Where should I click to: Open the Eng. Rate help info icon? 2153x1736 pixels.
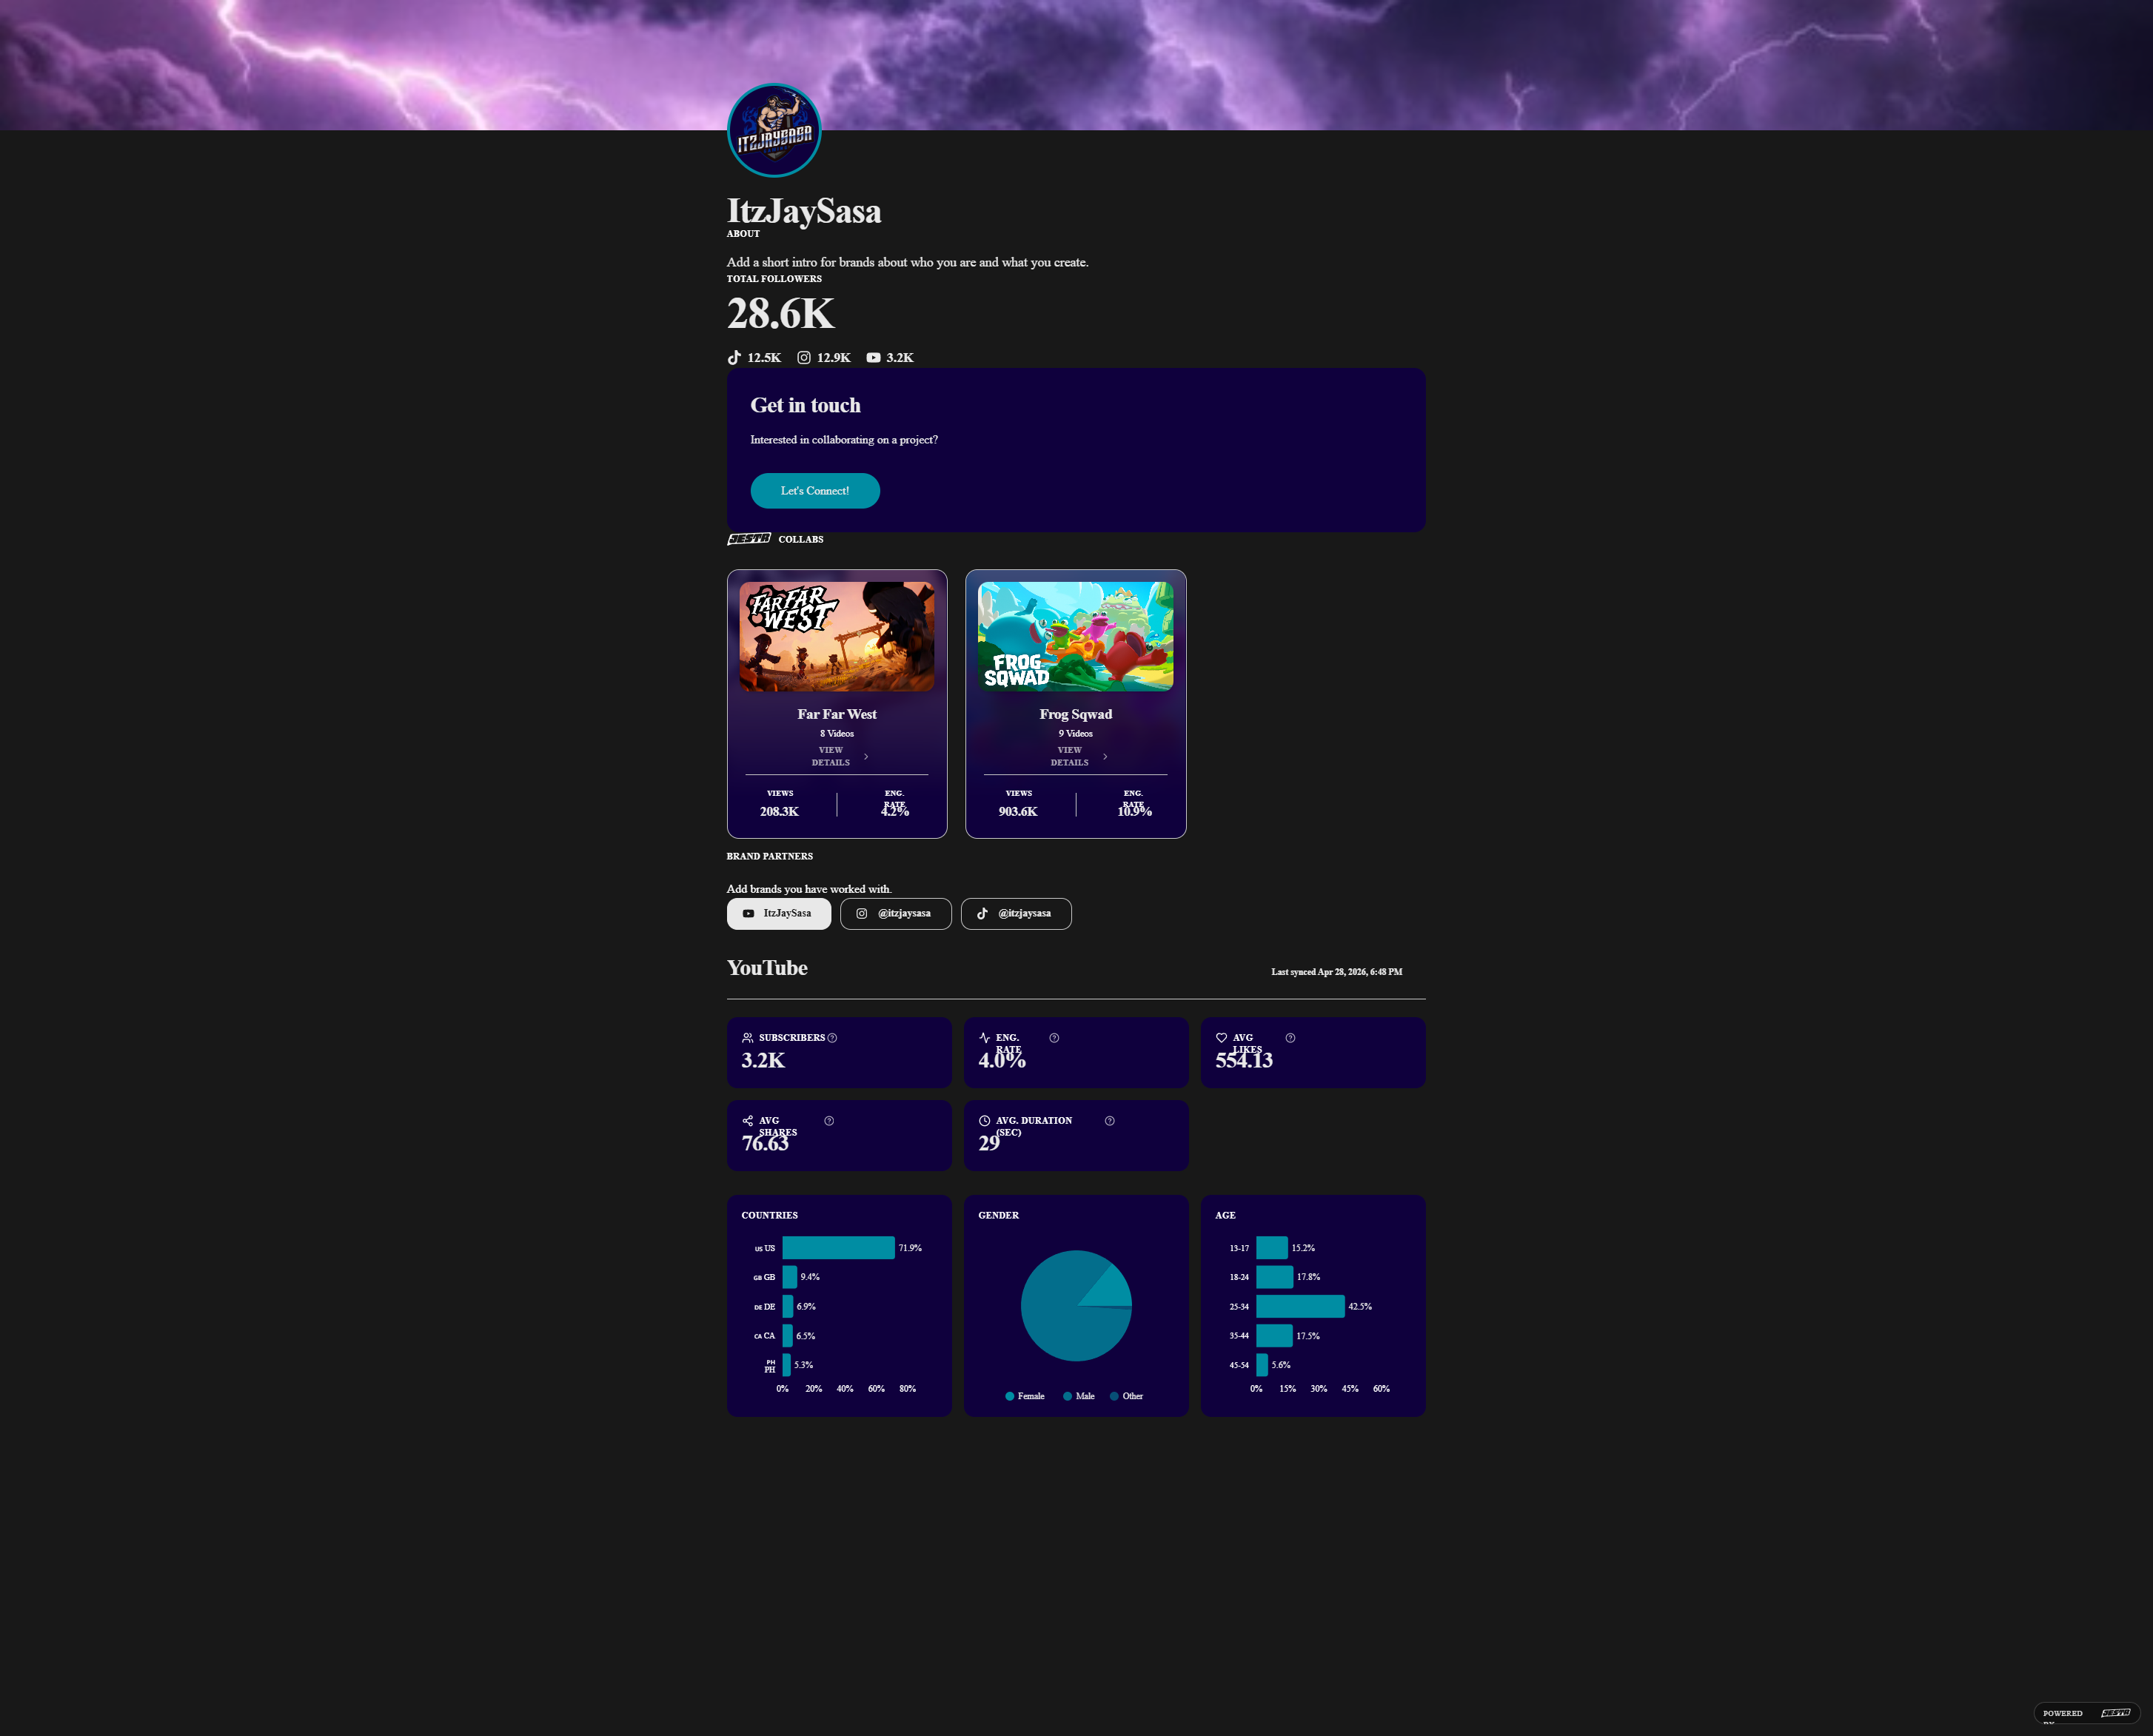point(1054,1038)
